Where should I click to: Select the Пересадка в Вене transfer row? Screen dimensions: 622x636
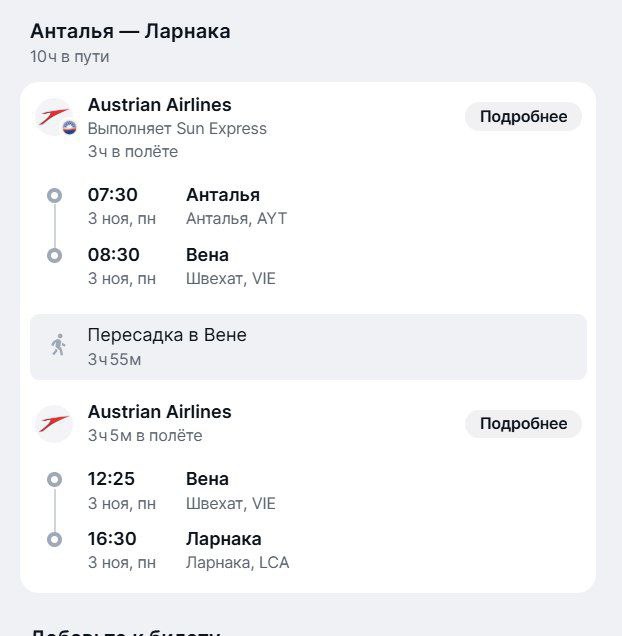click(308, 346)
